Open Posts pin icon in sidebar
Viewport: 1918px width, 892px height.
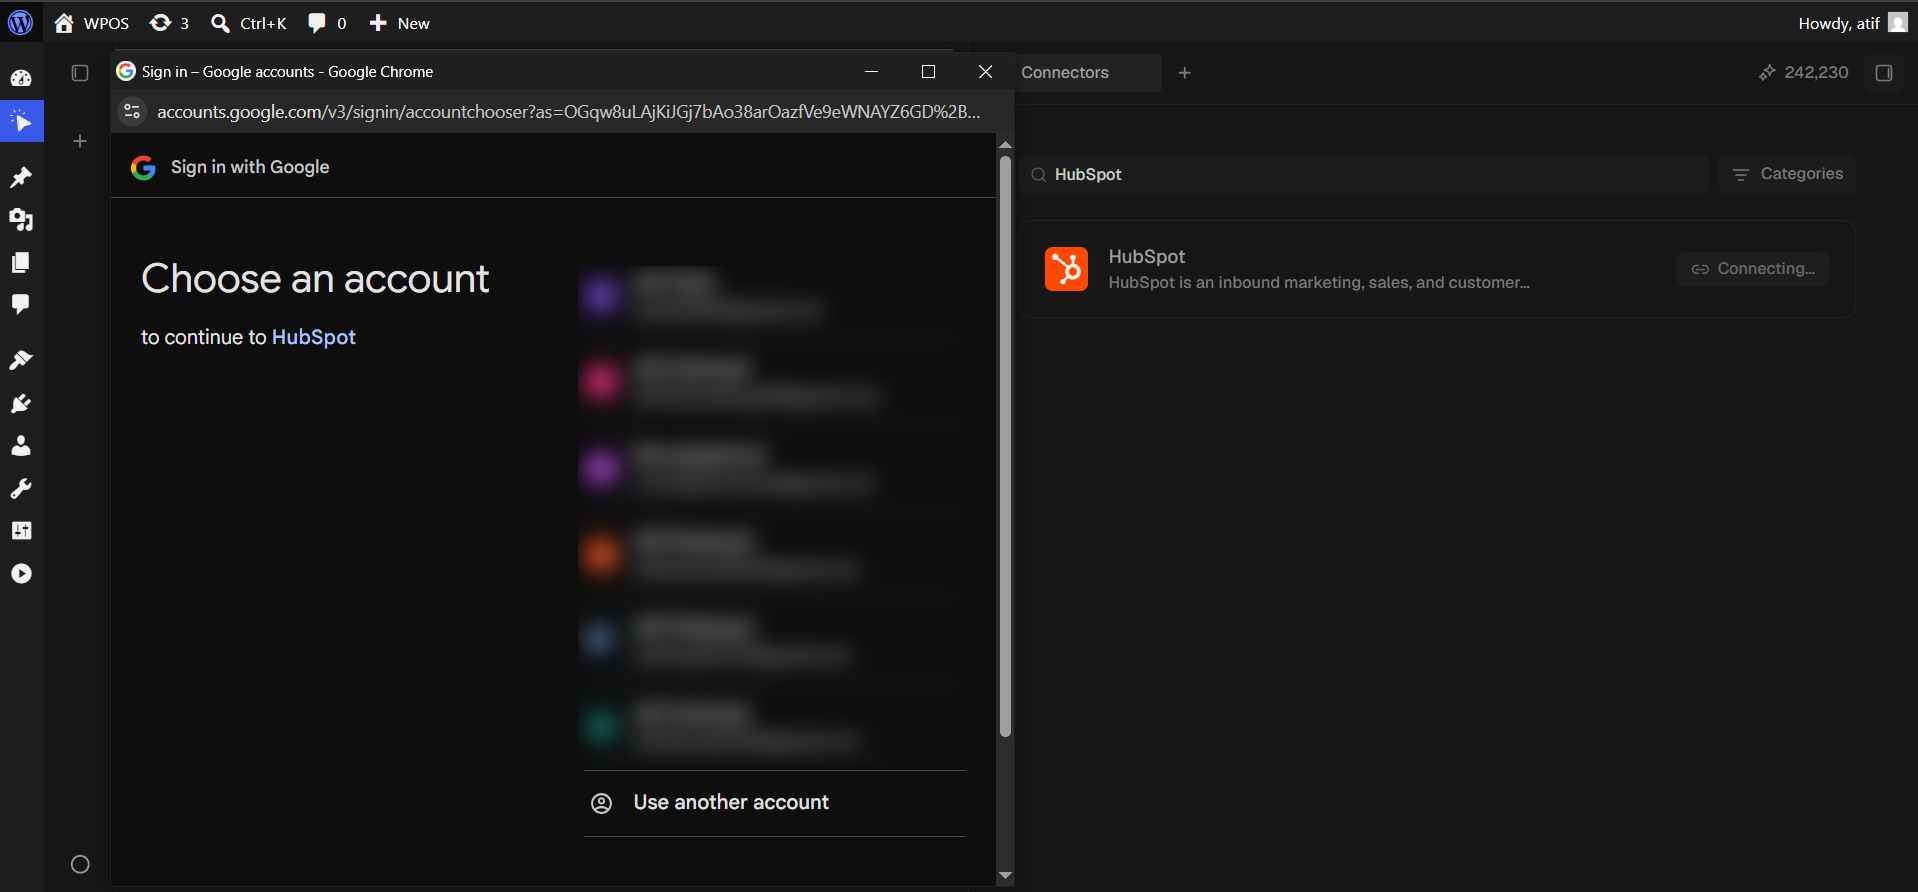pos(21,177)
